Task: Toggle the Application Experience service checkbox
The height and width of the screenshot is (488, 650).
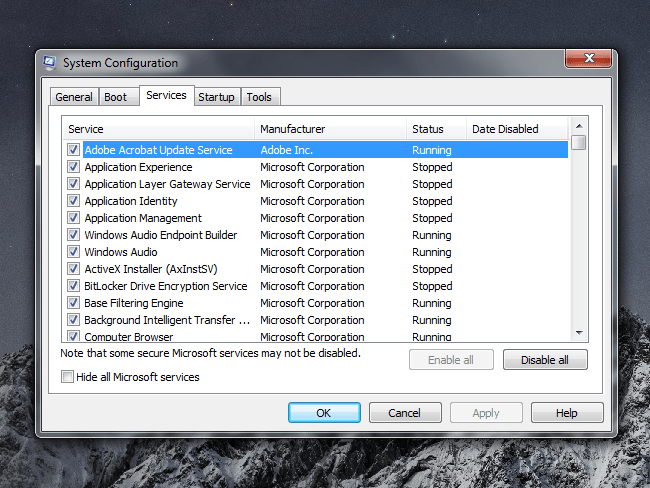Action: tap(74, 167)
